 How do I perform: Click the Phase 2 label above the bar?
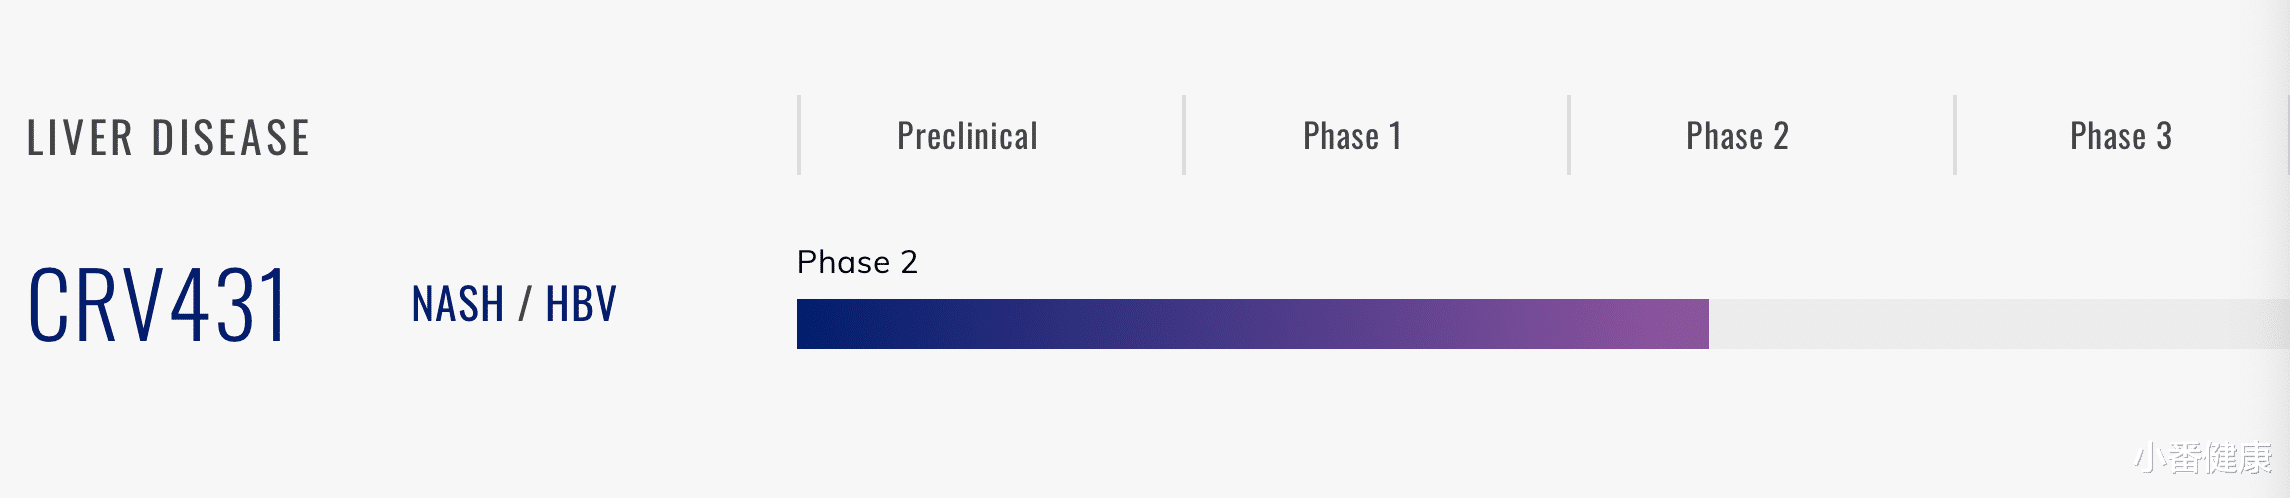[x=857, y=262]
